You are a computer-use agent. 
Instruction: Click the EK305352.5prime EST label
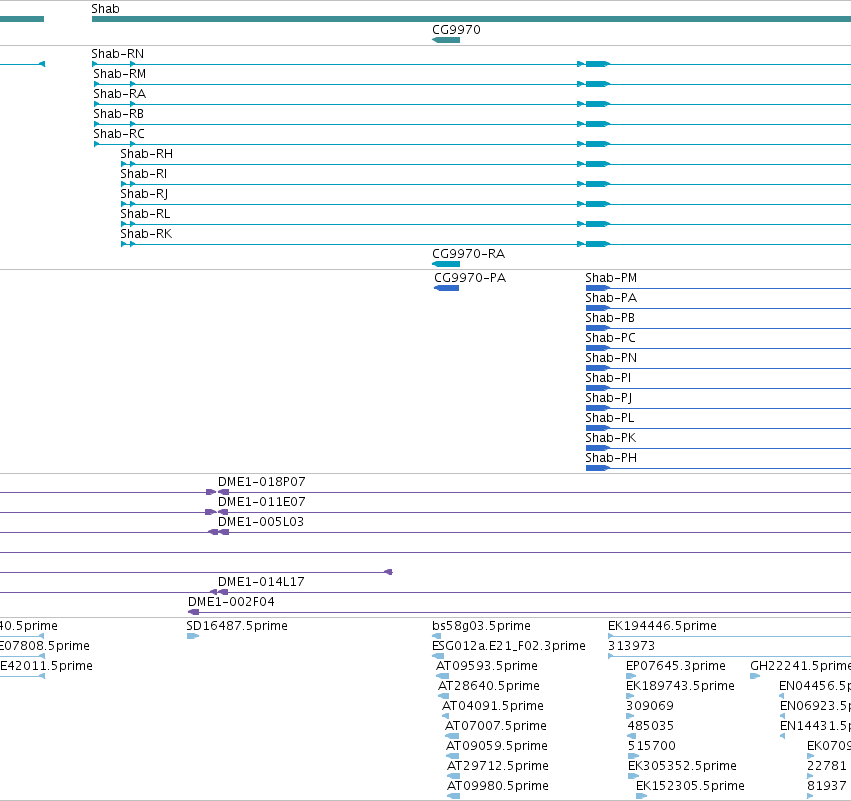682,767
